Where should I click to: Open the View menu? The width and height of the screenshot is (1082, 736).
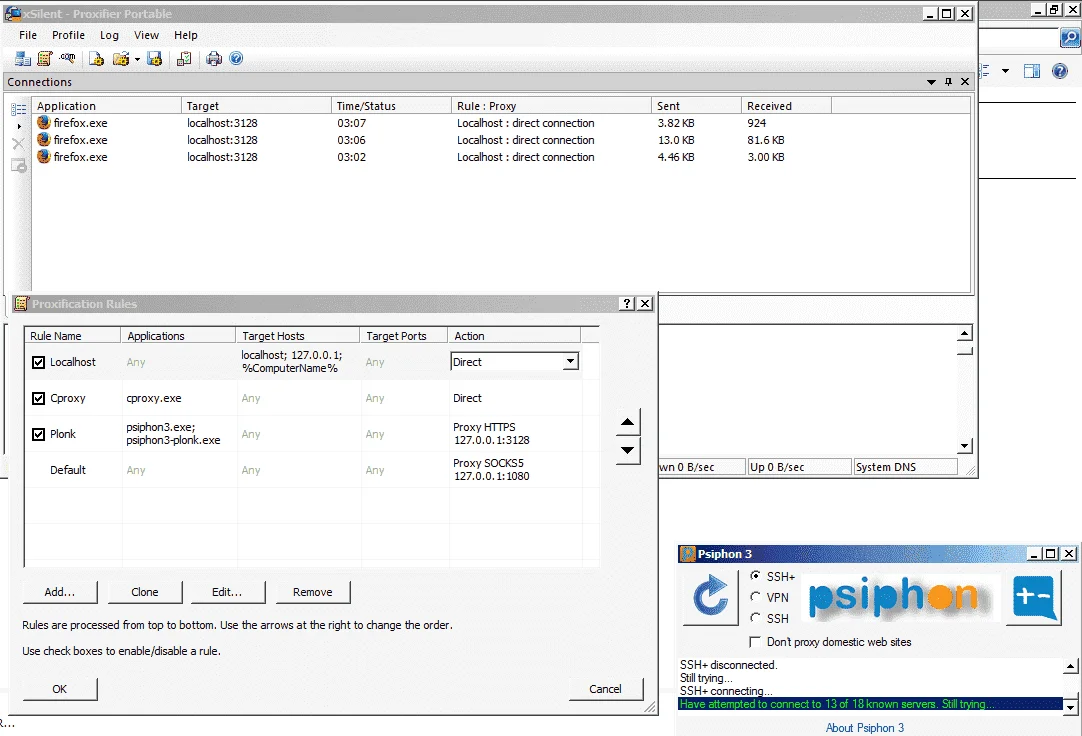[146, 35]
